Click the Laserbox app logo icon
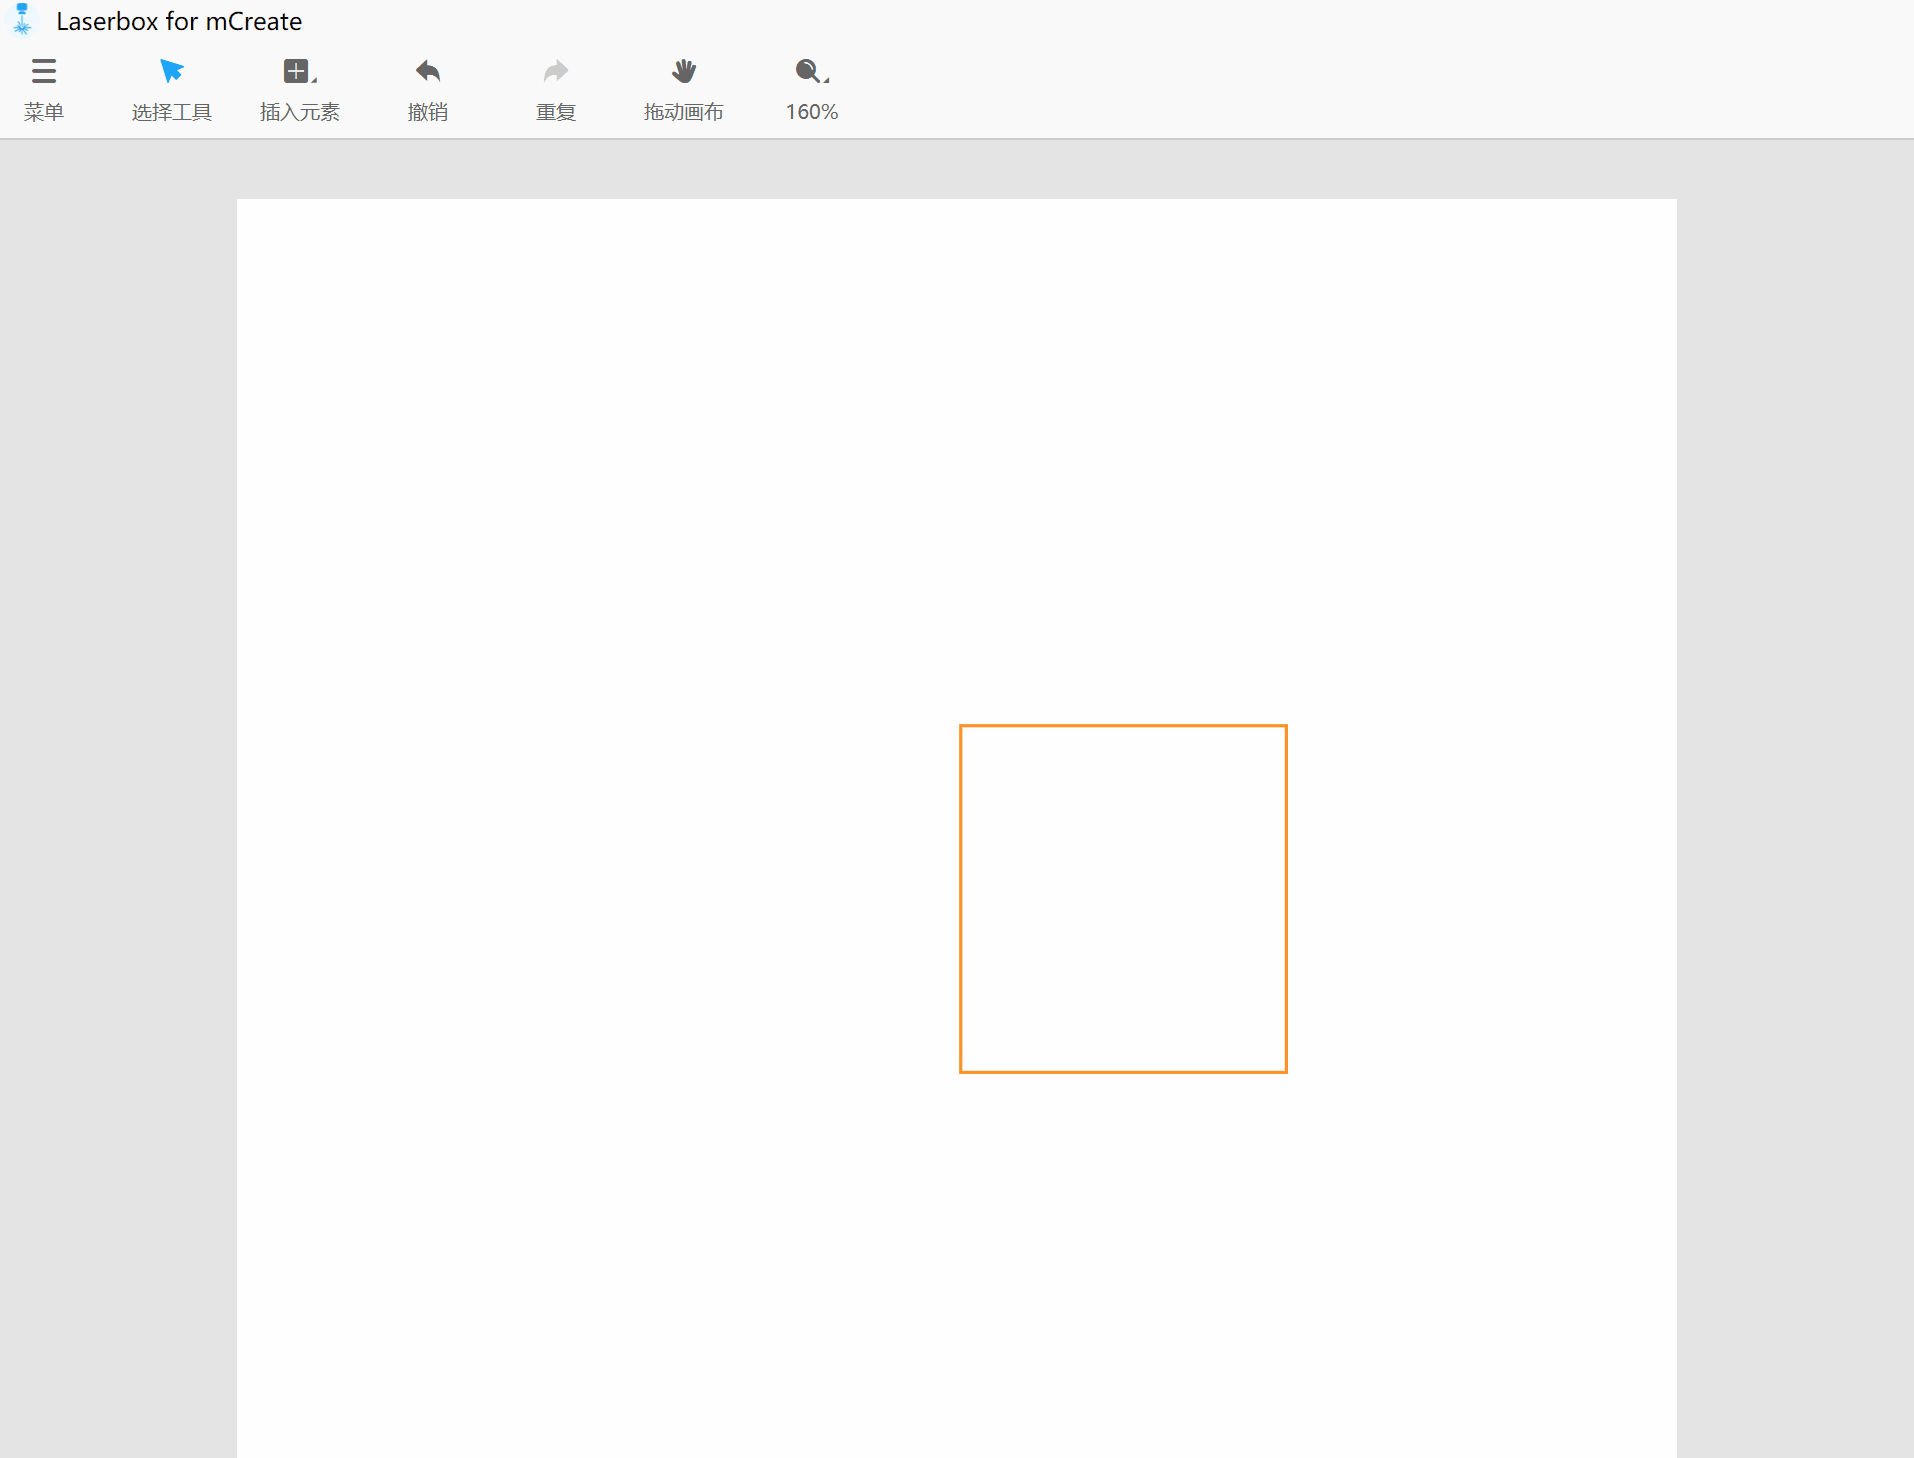Image resolution: width=1914 pixels, height=1458 pixels. [22, 19]
